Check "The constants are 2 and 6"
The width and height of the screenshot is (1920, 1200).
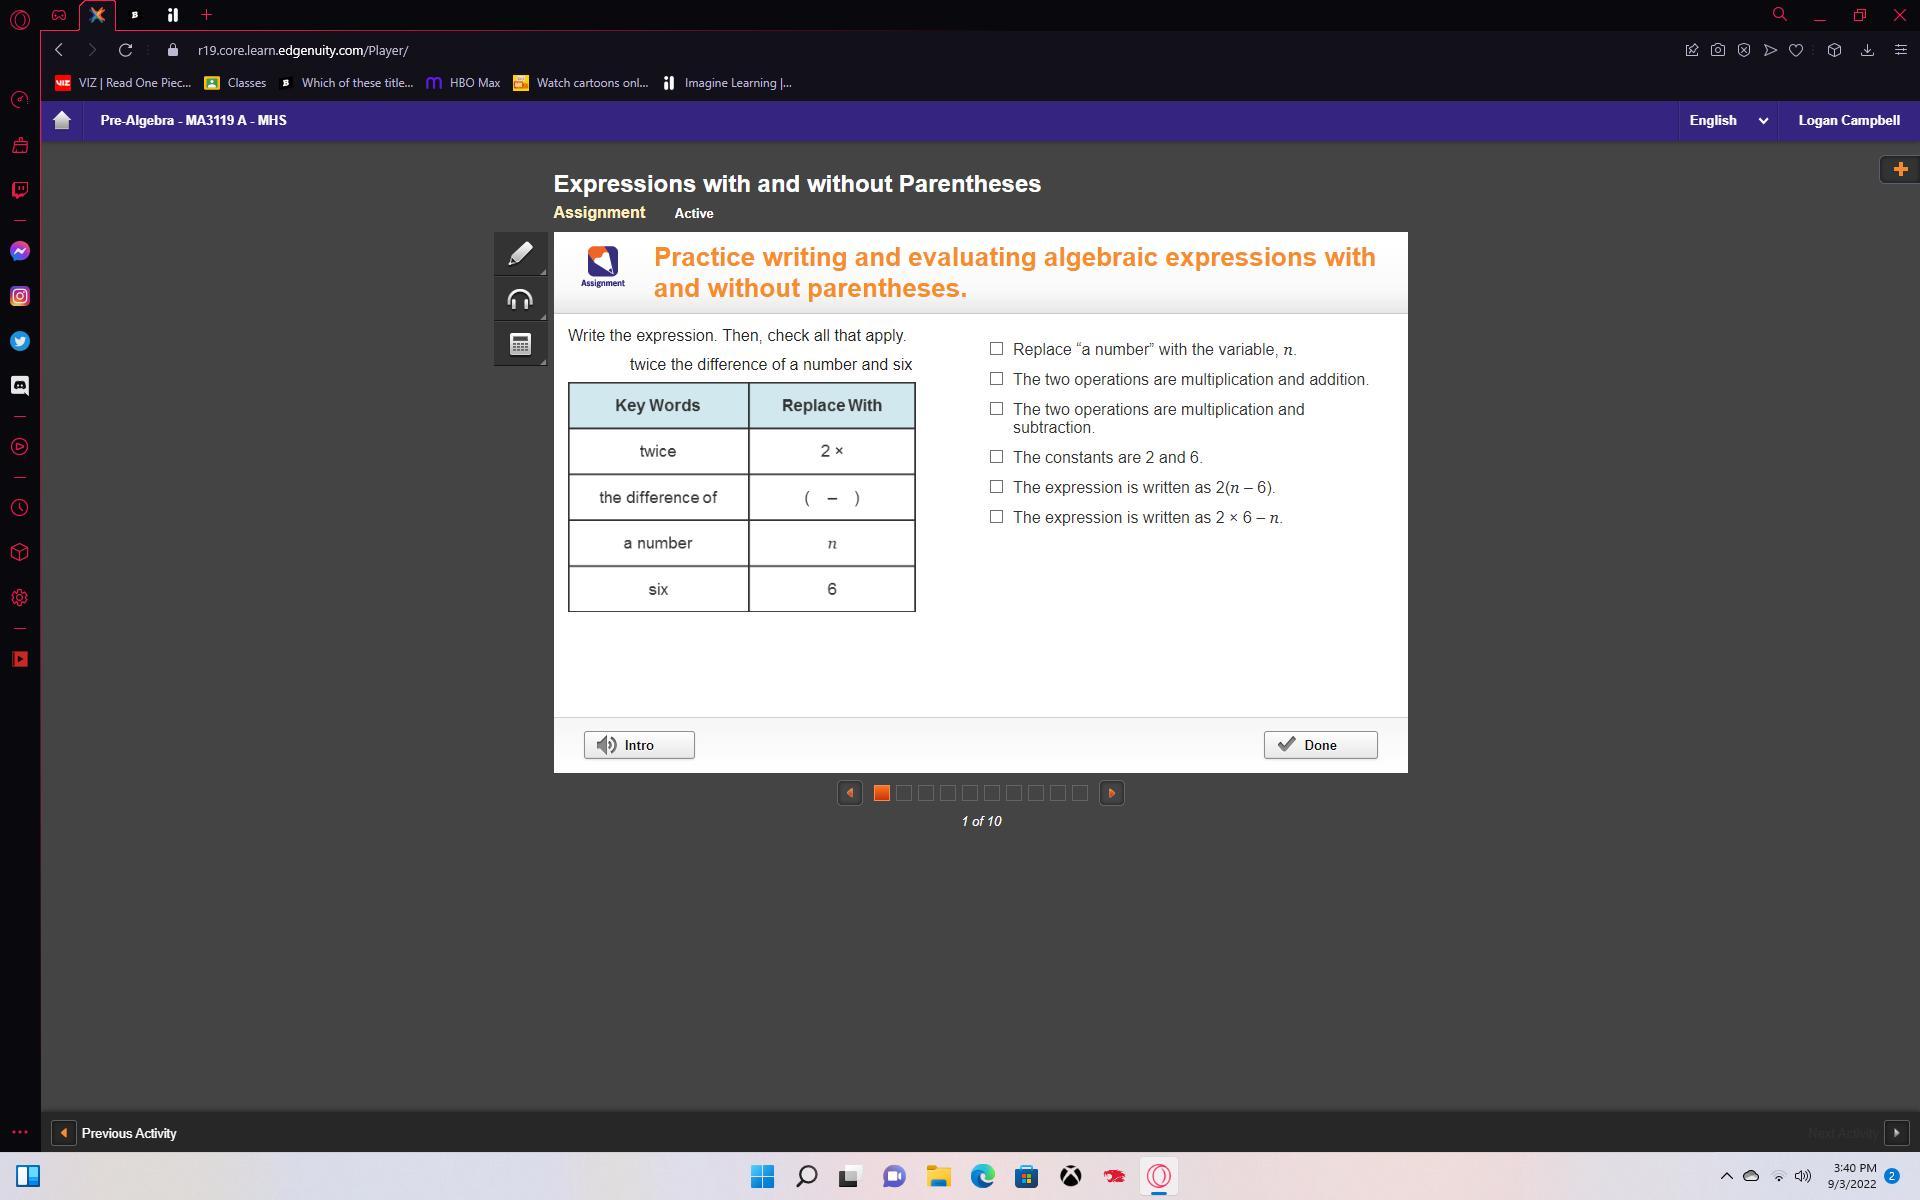(996, 457)
